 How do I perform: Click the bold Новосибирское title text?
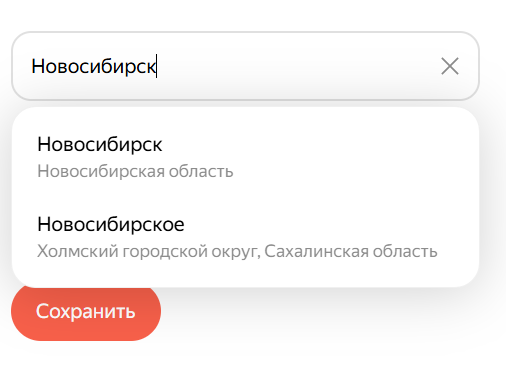point(111,224)
